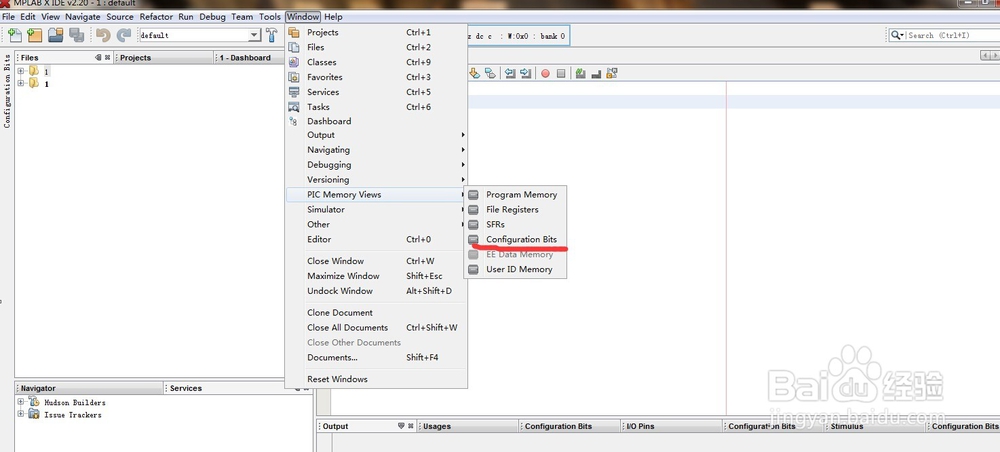Choose Services in the Window menu
1000x452 pixels.
[x=376, y=92]
